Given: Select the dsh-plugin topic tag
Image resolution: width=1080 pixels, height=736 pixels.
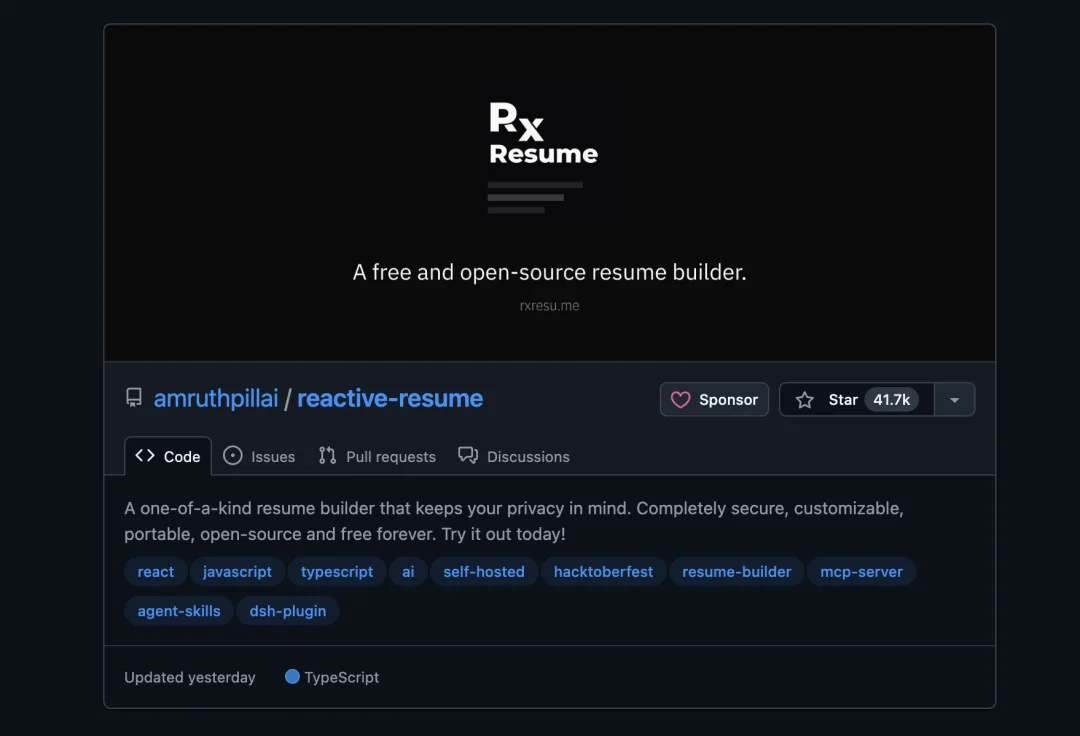Looking at the screenshot, I should [288, 611].
